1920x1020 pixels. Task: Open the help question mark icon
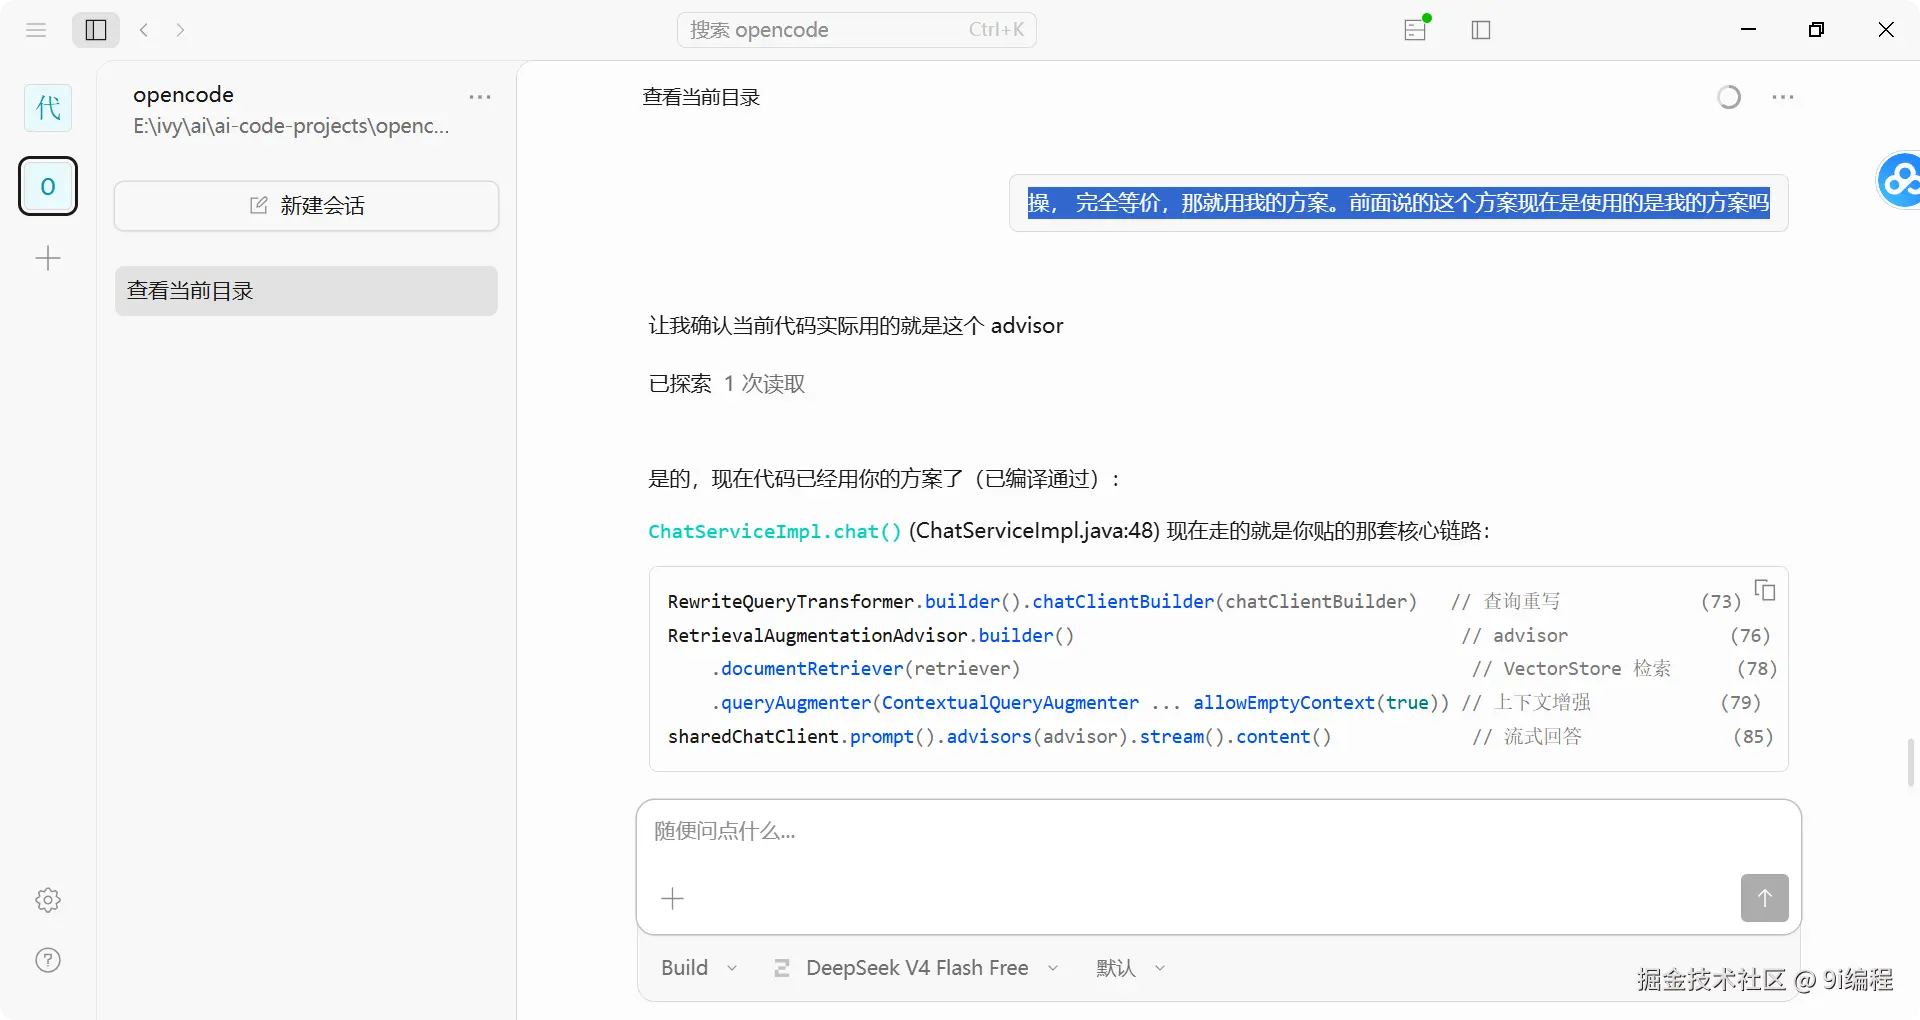(48, 960)
